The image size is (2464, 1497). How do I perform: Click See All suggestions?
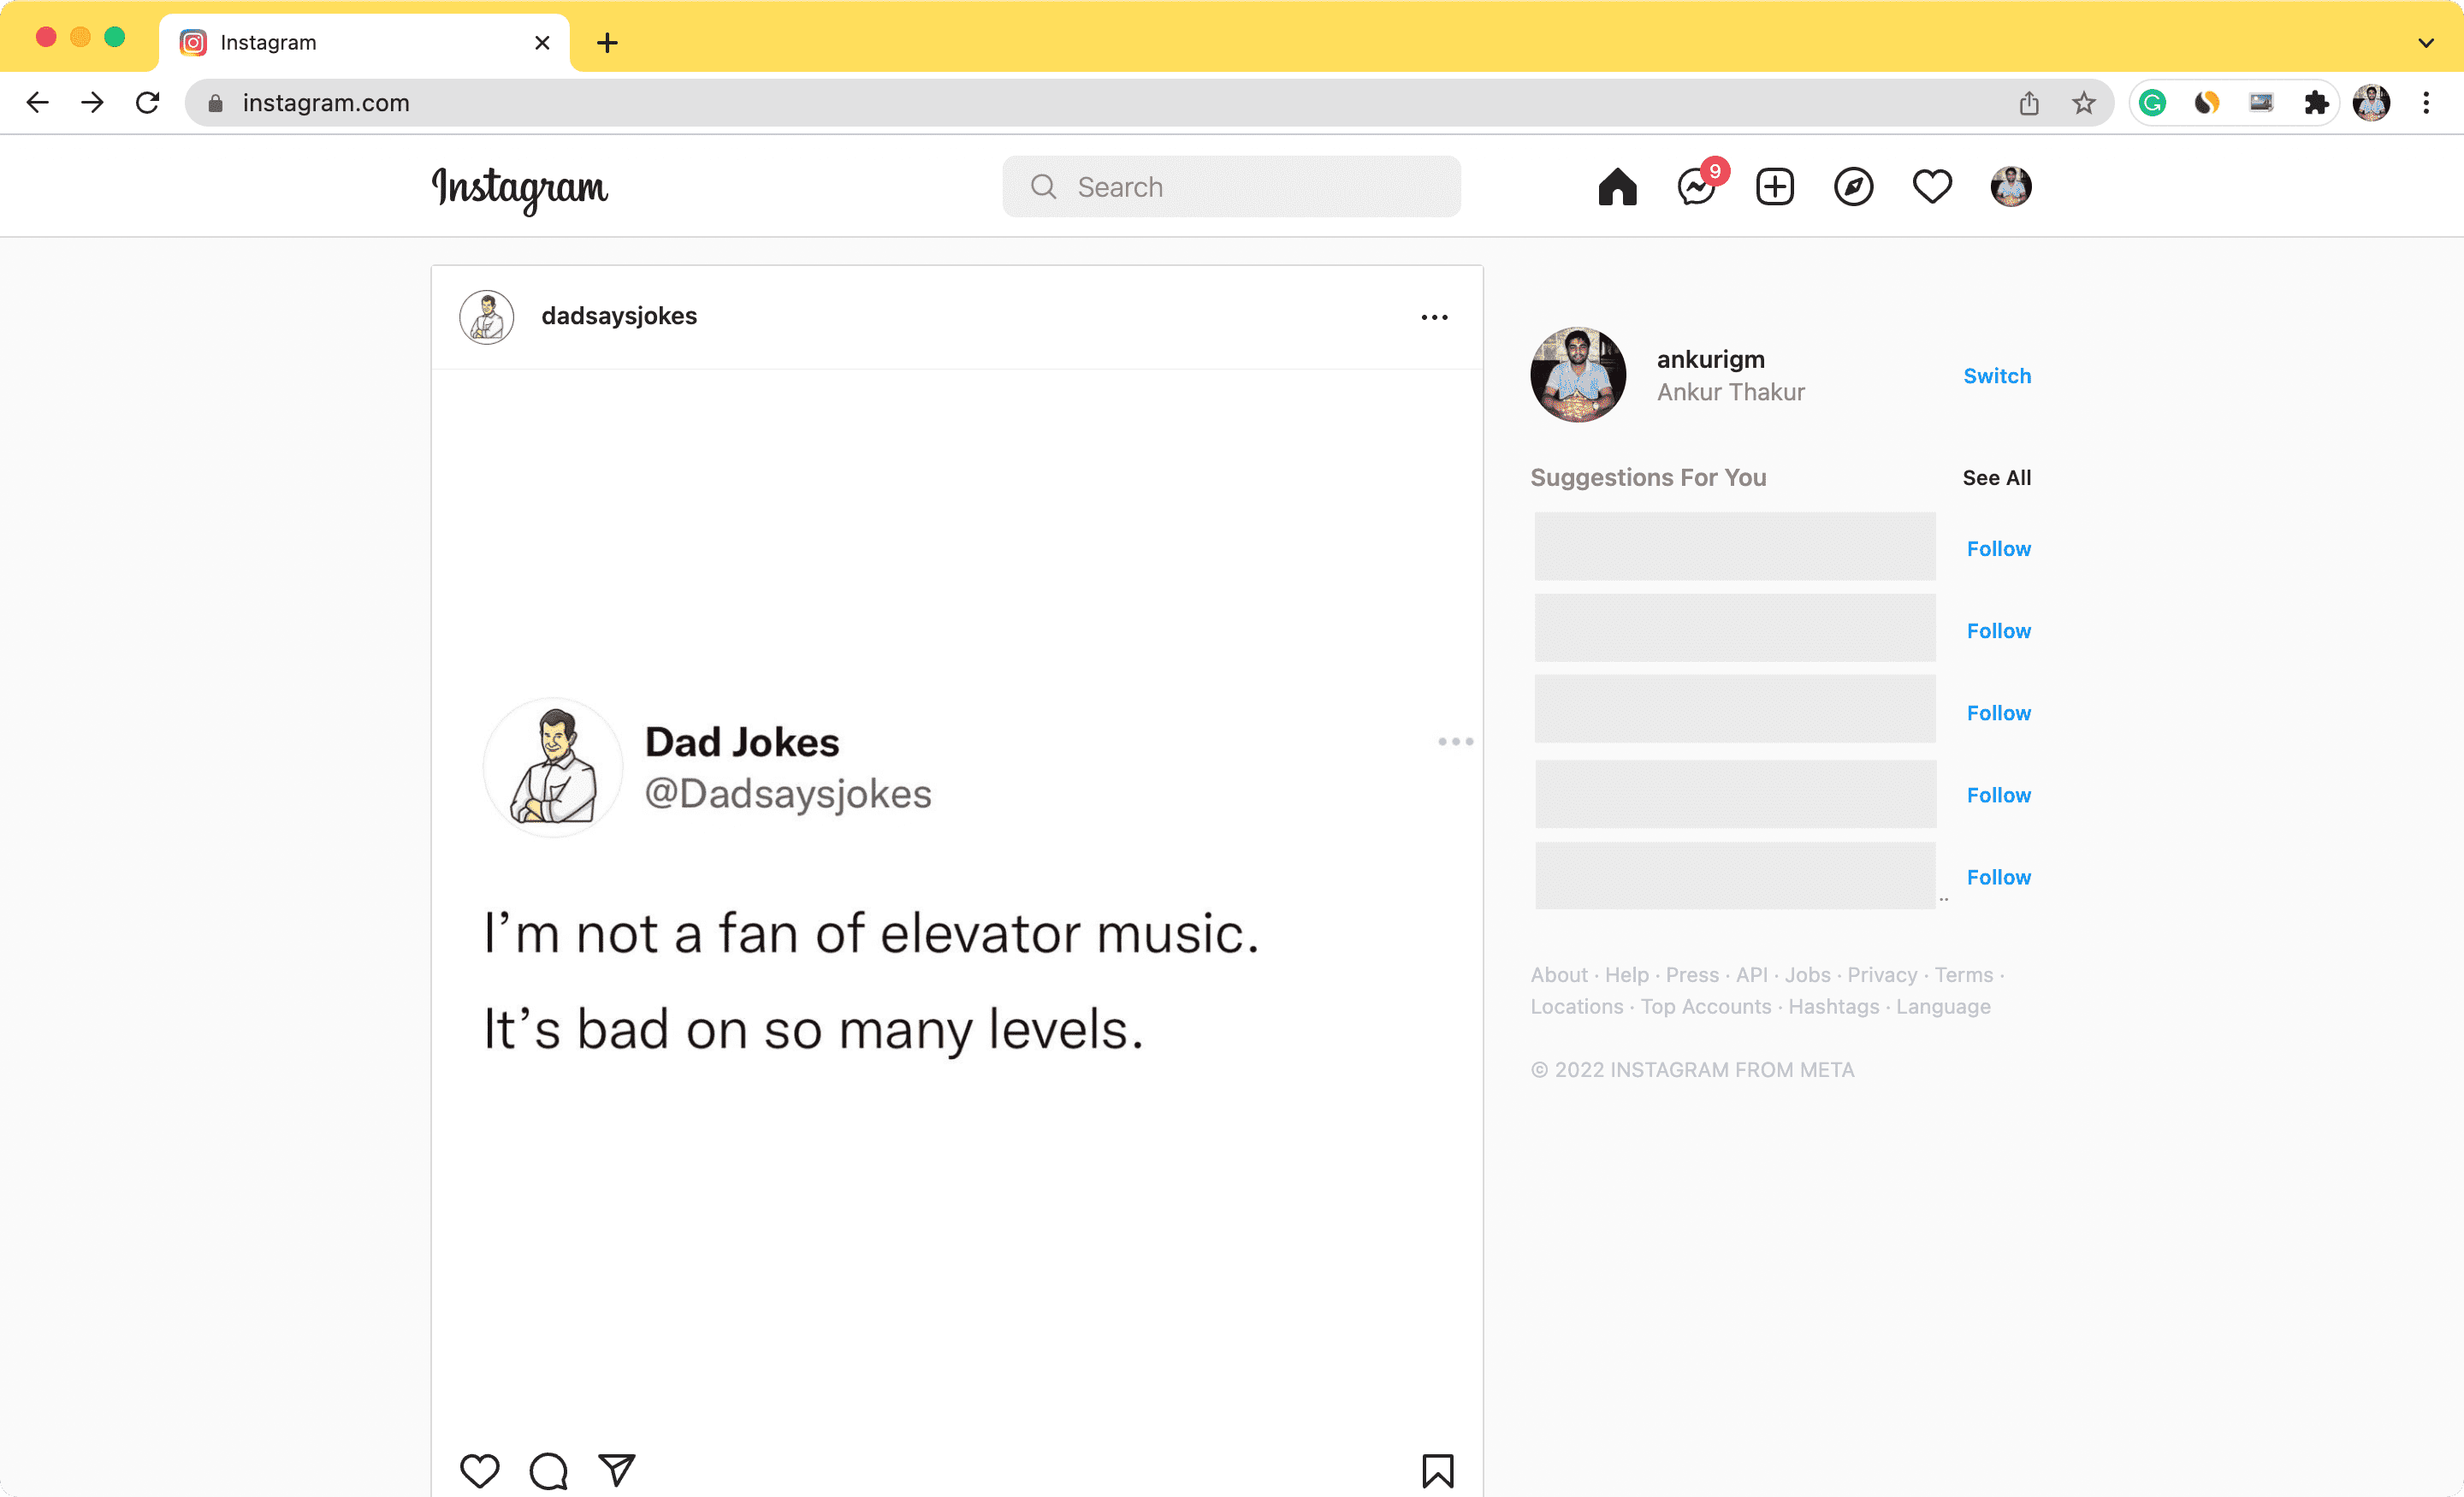click(x=1996, y=478)
